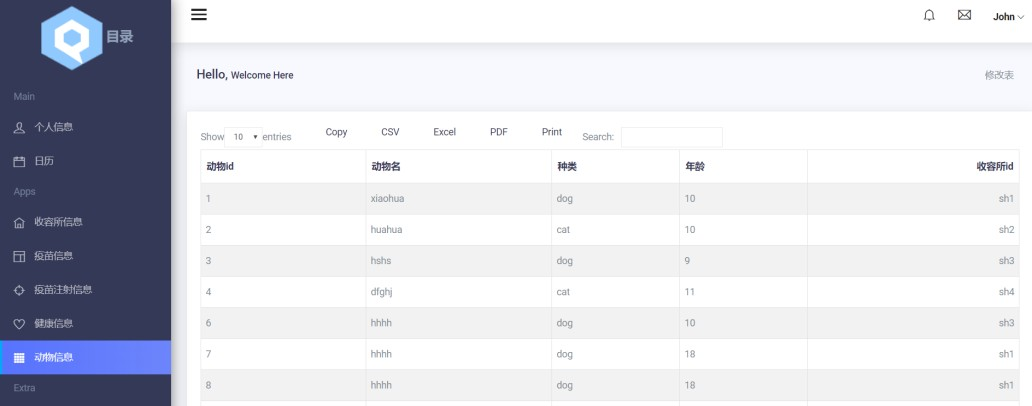
Task: Select 动物信息 in the sidebar
Action: [x=53, y=357]
